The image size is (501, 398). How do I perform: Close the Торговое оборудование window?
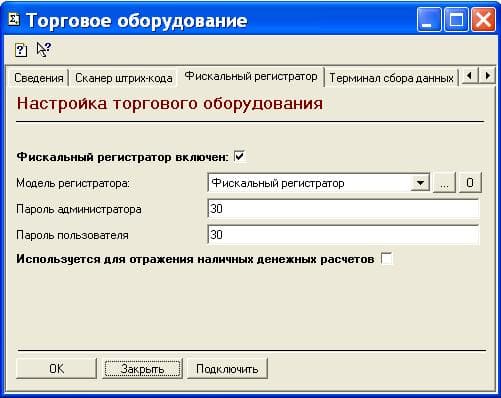(483, 20)
